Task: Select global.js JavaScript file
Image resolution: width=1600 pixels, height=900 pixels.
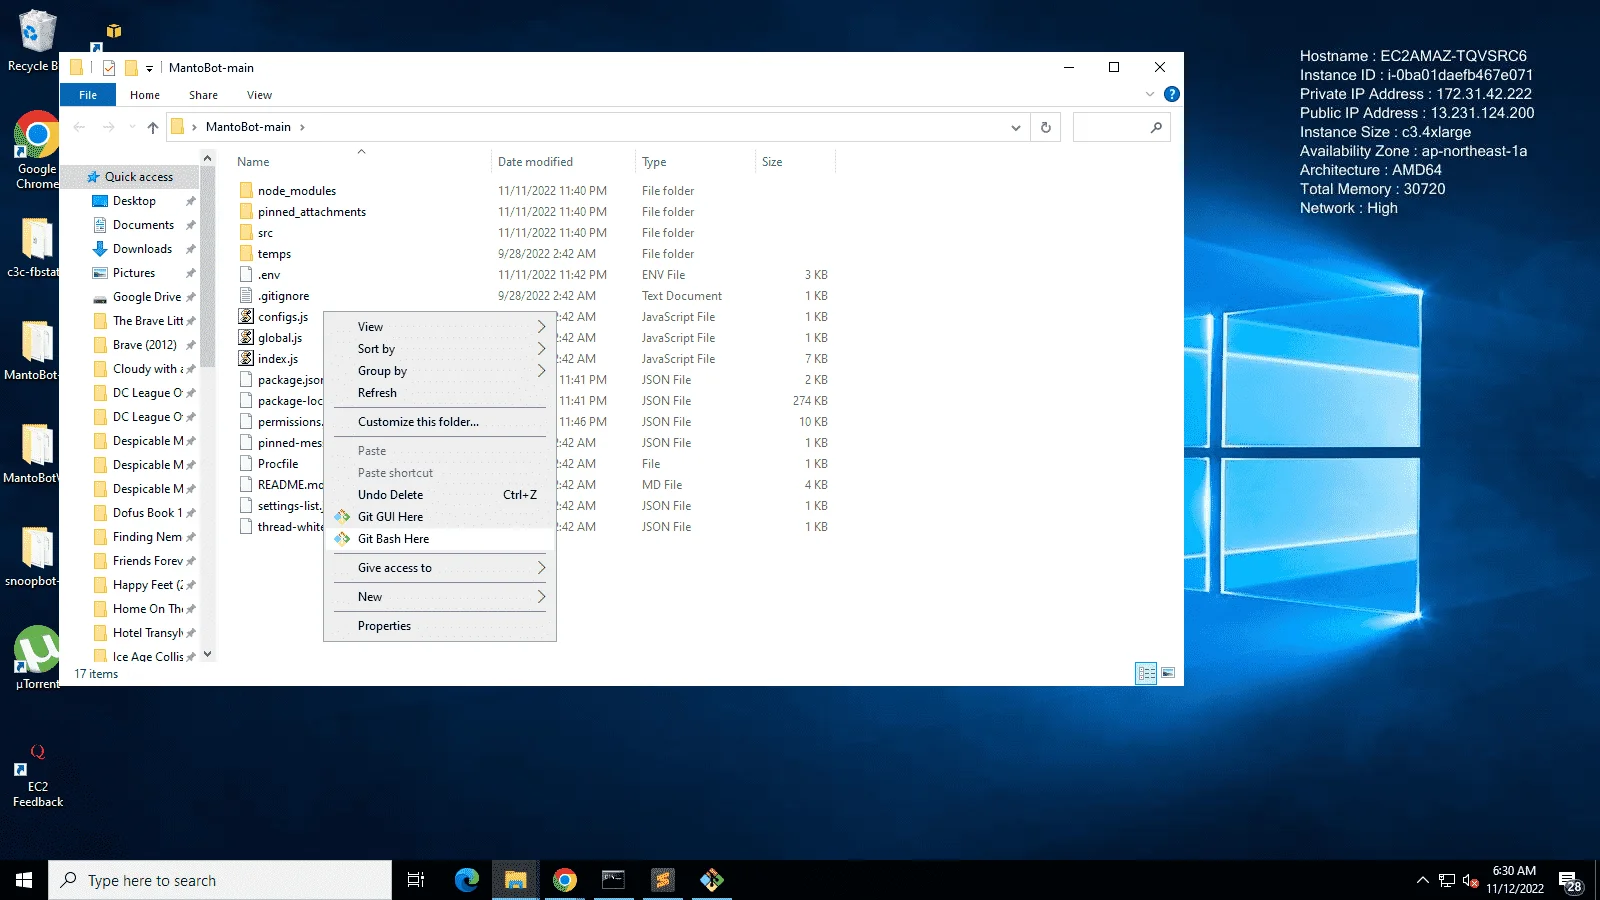Action: click(x=280, y=338)
